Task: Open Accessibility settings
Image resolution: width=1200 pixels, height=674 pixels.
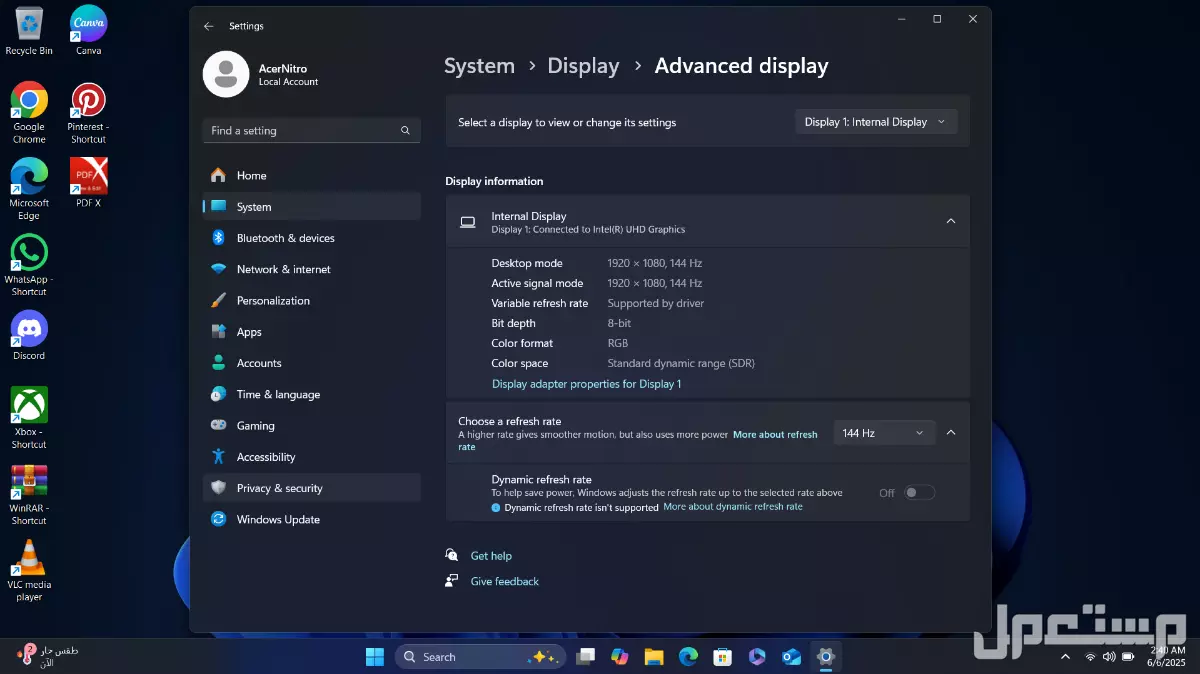Action: (311, 457)
